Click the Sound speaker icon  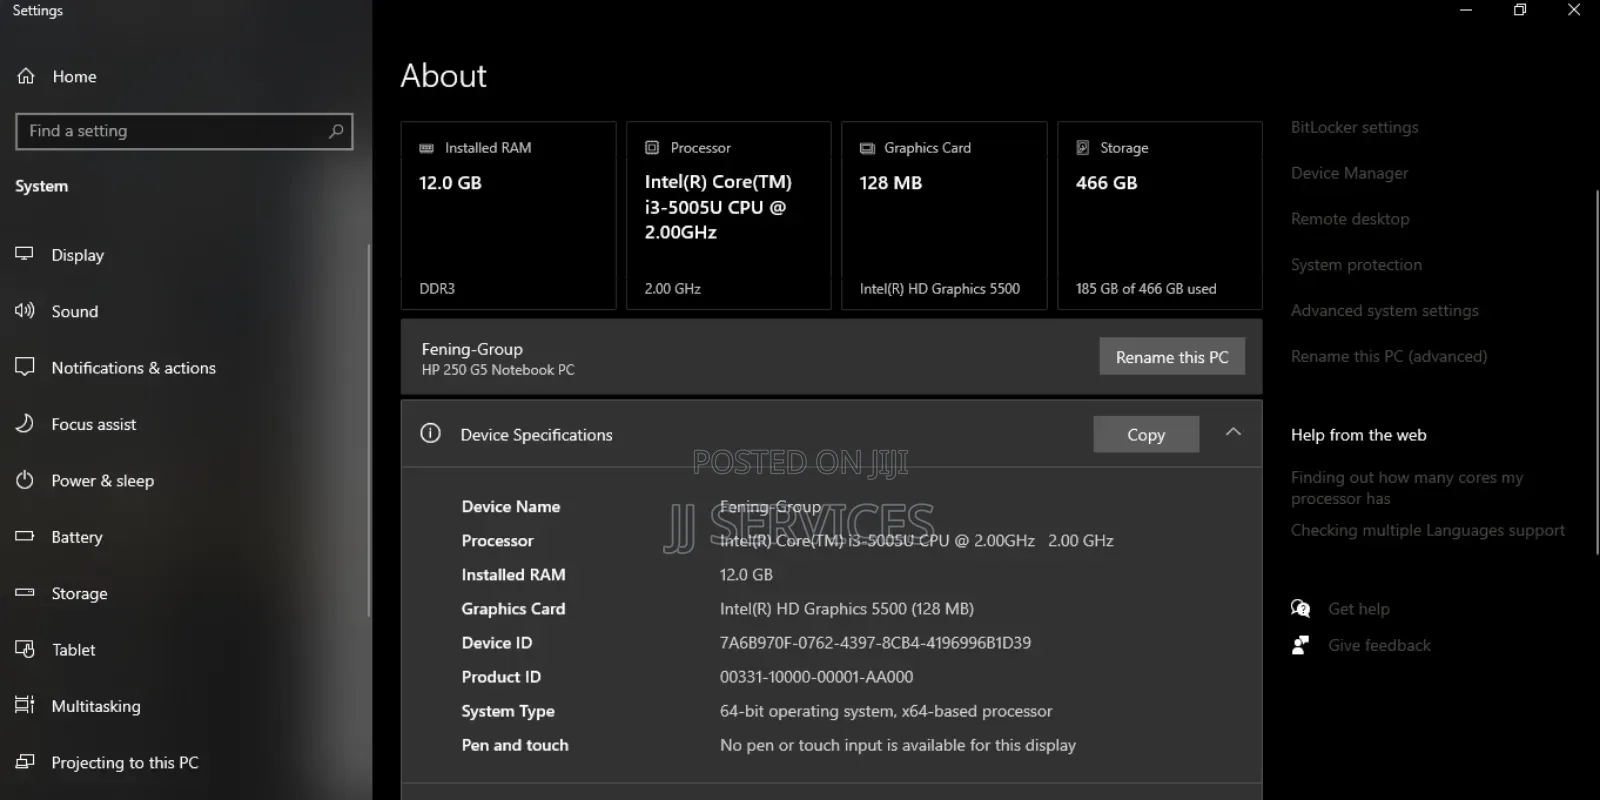point(25,311)
